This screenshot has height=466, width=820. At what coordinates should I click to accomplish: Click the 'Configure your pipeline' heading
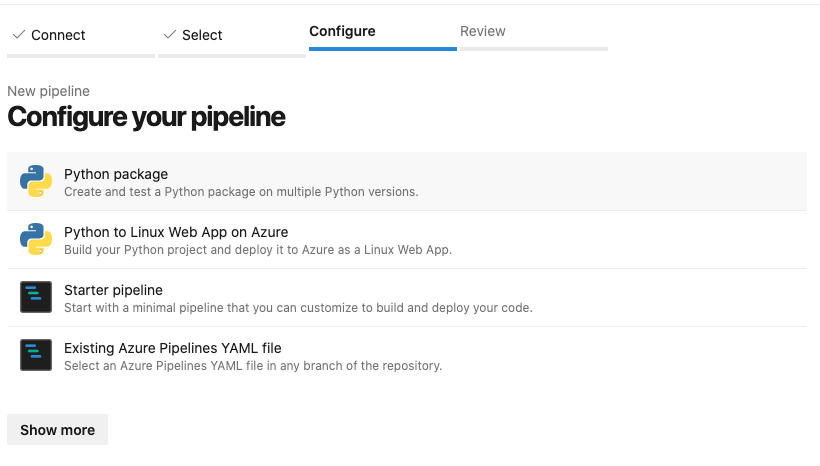[x=146, y=117]
